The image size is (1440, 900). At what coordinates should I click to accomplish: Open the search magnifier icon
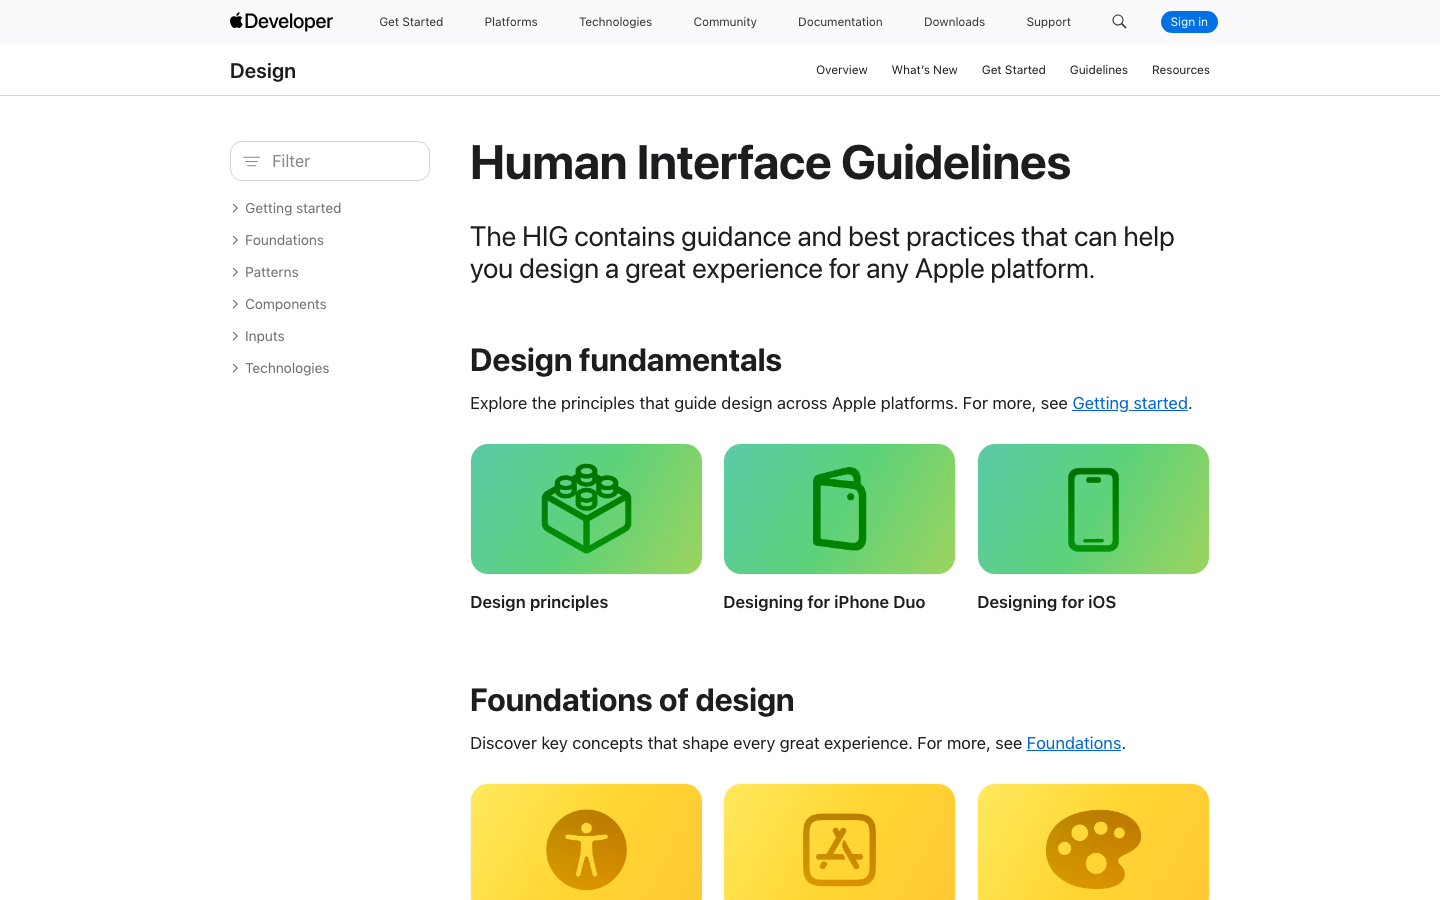[1119, 22]
